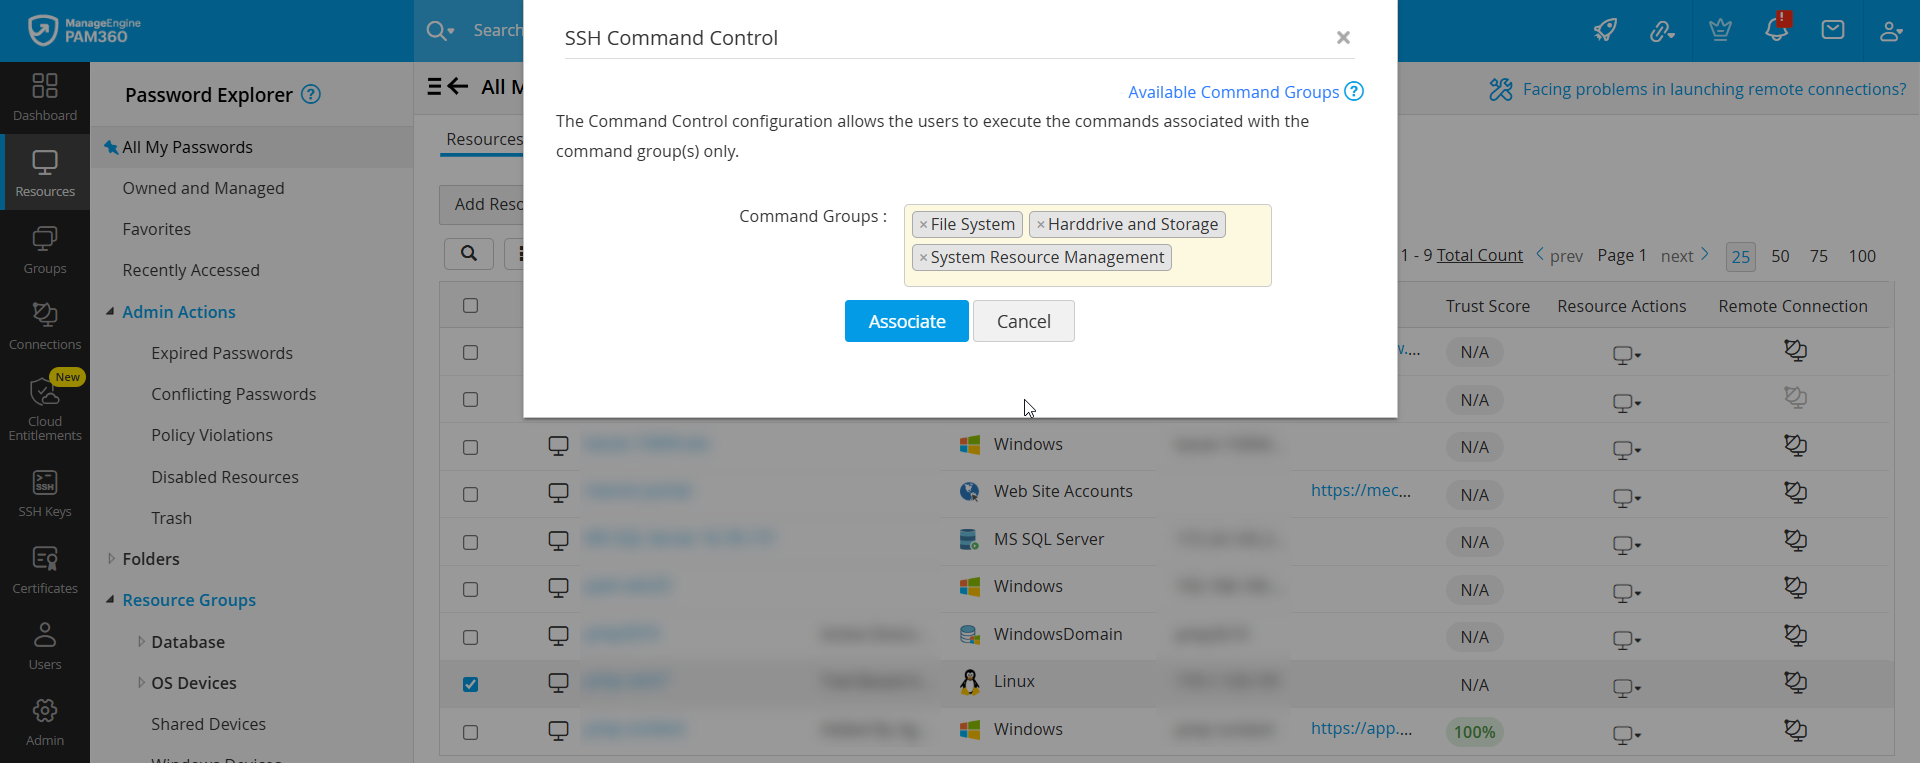Remove Harddrive and Storage command group tag
The image size is (1920, 763).
point(1040,225)
